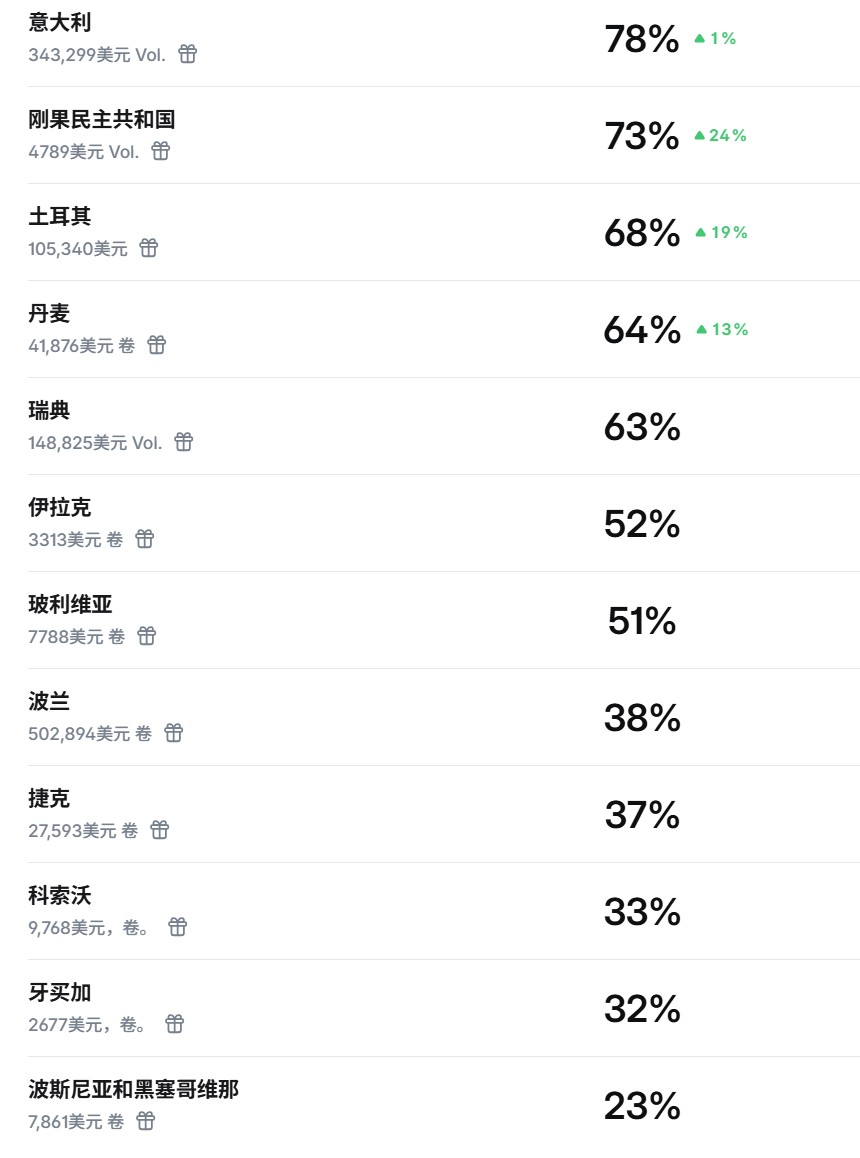Click the gift icon under 刚果民主共和国
The image size is (860, 1158).
pos(161,151)
